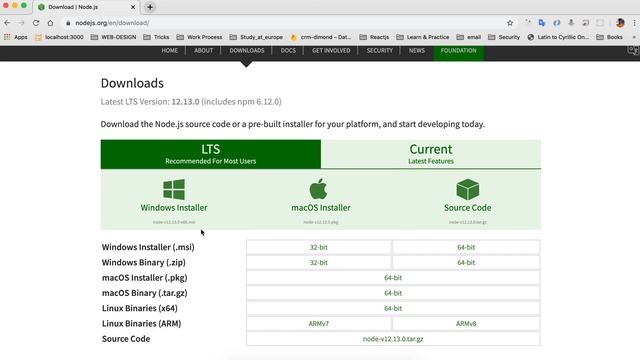The width and height of the screenshot is (640, 360).
Task: Open DOCS in the site navigation
Action: (x=288, y=51)
